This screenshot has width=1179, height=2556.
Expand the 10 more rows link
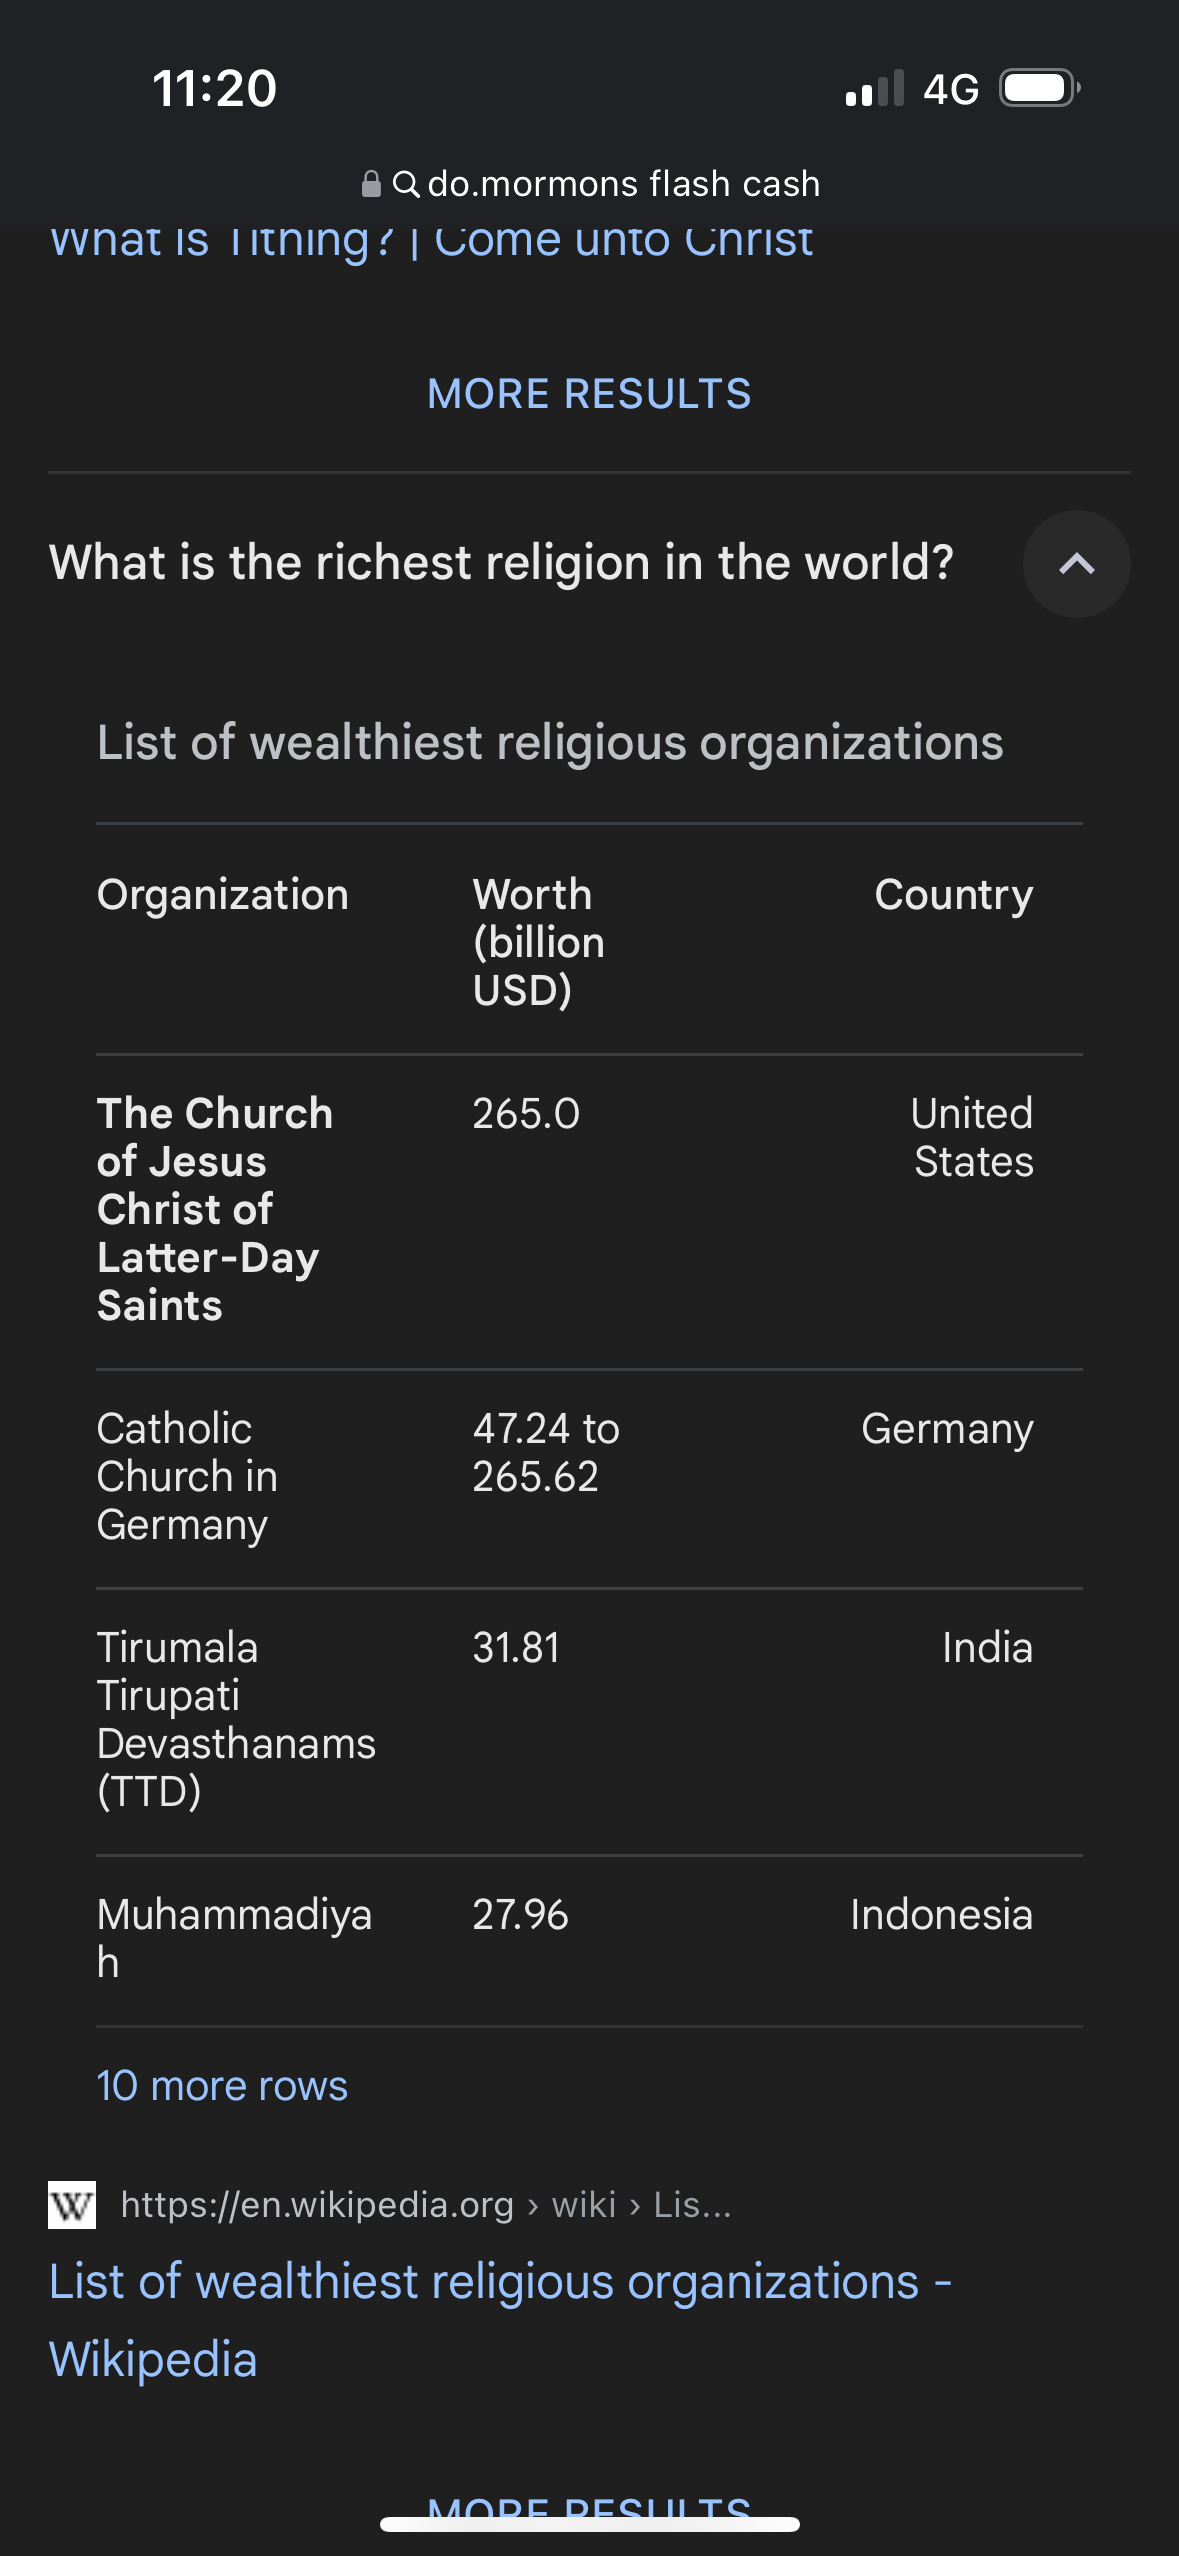coord(222,2086)
